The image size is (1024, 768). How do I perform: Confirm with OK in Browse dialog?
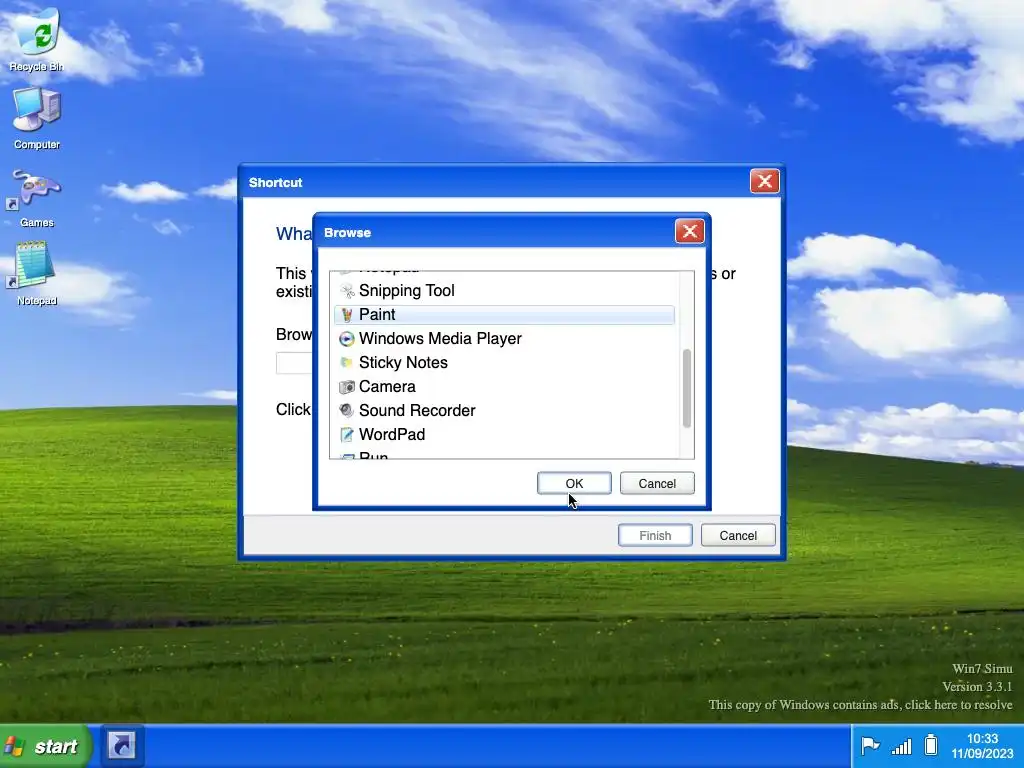(574, 483)
